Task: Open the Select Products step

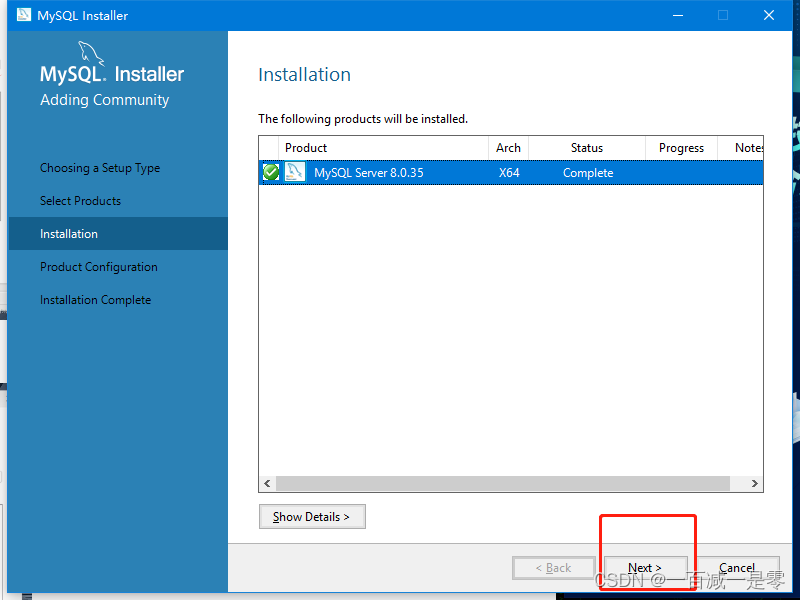Action: (81, 201)
